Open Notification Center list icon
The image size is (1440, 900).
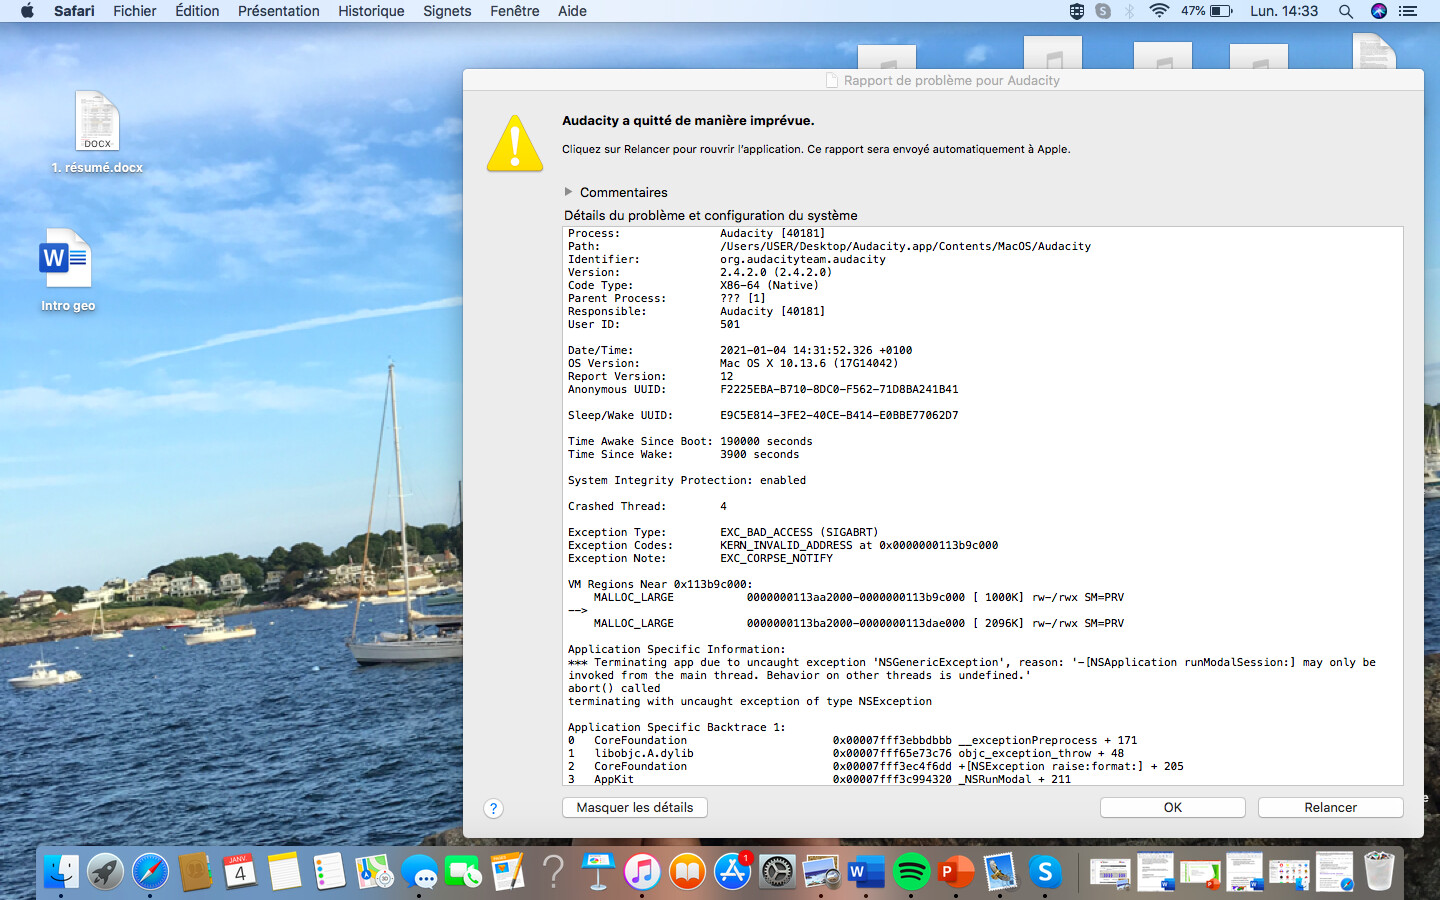1408,11
